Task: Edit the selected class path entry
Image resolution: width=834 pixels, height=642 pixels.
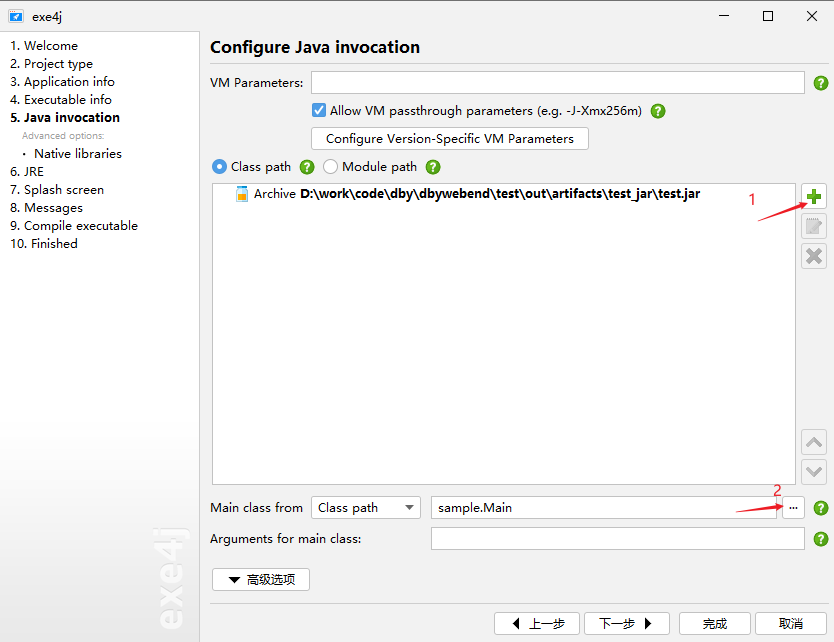Action: coord(813,226)
